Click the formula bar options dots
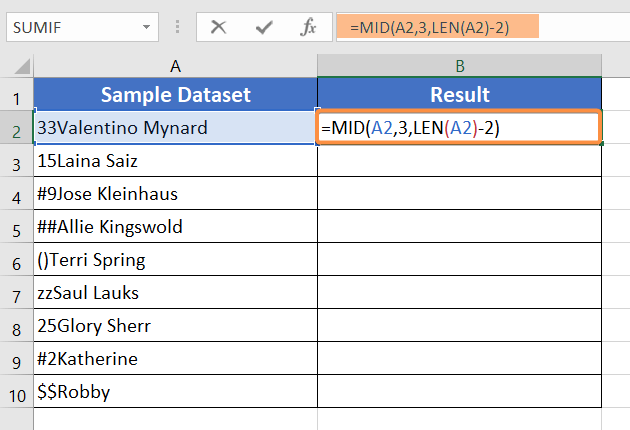The height and width of the screenshot is (430, 630). click(178, 27)
